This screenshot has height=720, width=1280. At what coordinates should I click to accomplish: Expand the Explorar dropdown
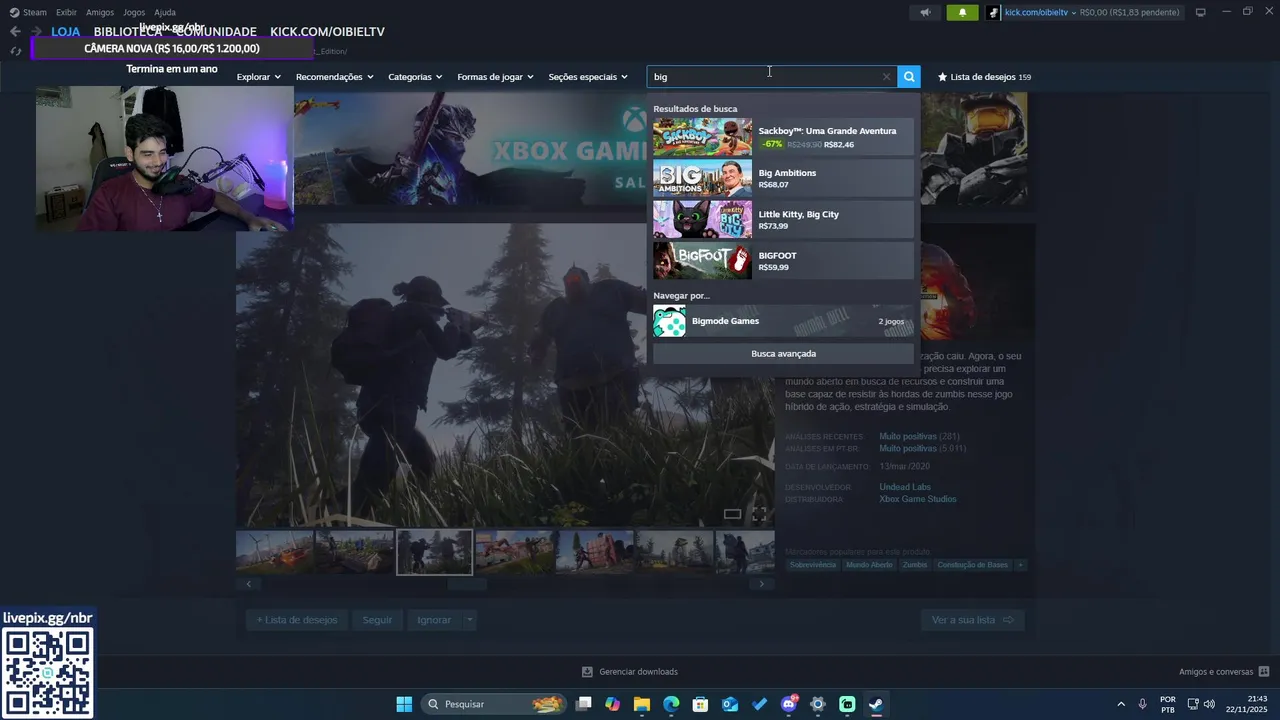258,77
